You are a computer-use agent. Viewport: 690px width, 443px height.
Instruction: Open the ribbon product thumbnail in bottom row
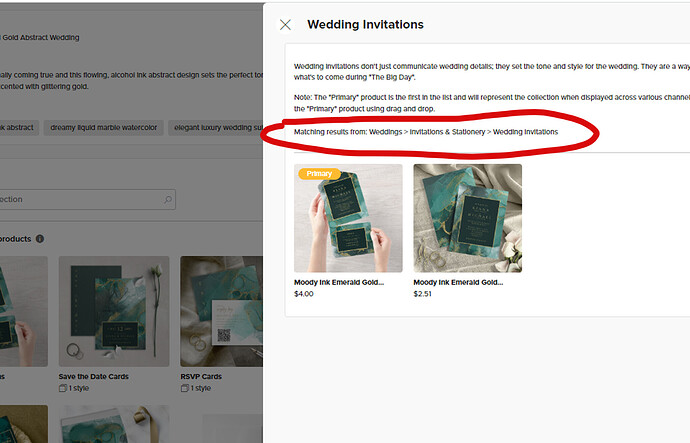coord(114,424)
